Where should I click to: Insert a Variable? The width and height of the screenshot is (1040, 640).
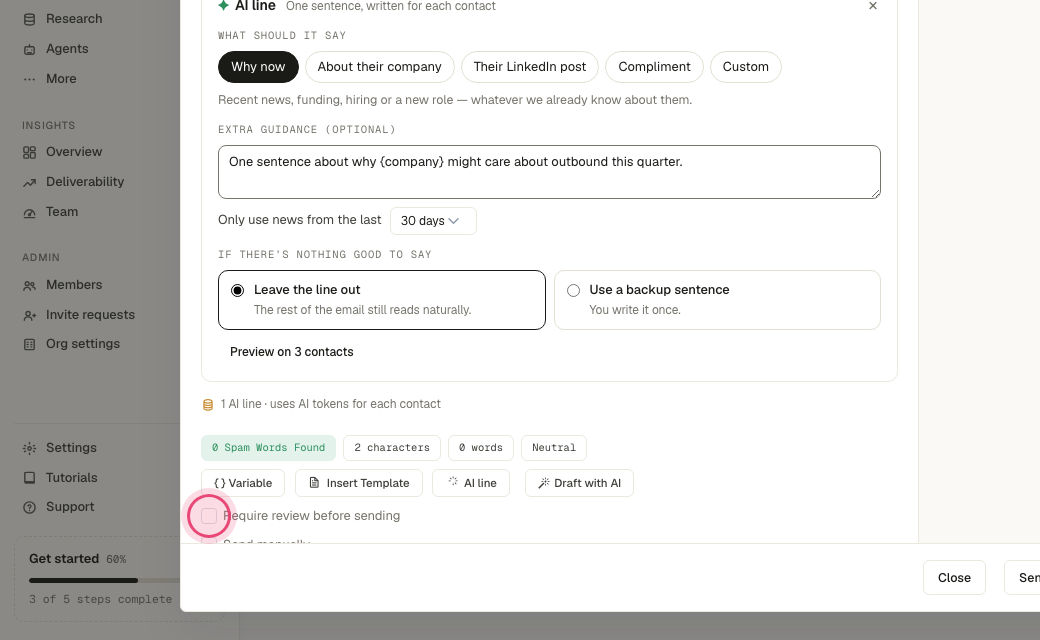(243, 483)
